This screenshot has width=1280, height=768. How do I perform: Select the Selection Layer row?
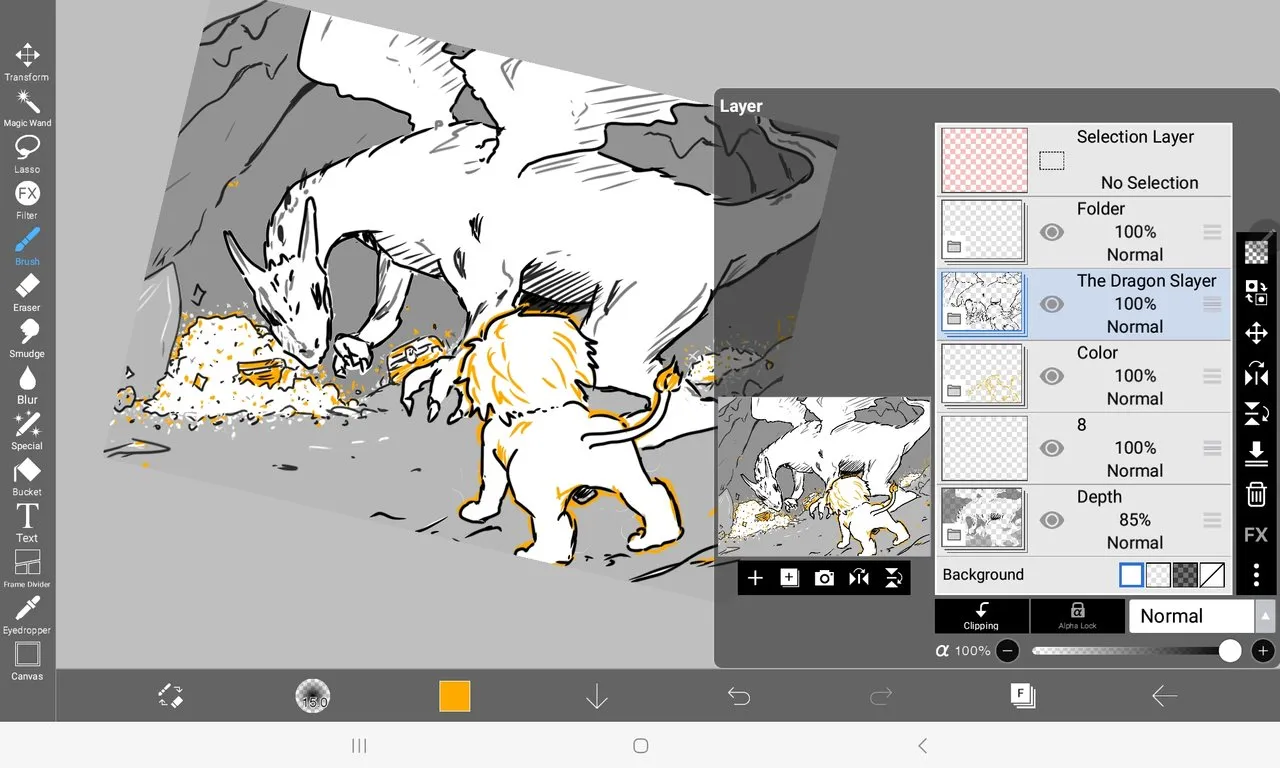pos(1083,160)
